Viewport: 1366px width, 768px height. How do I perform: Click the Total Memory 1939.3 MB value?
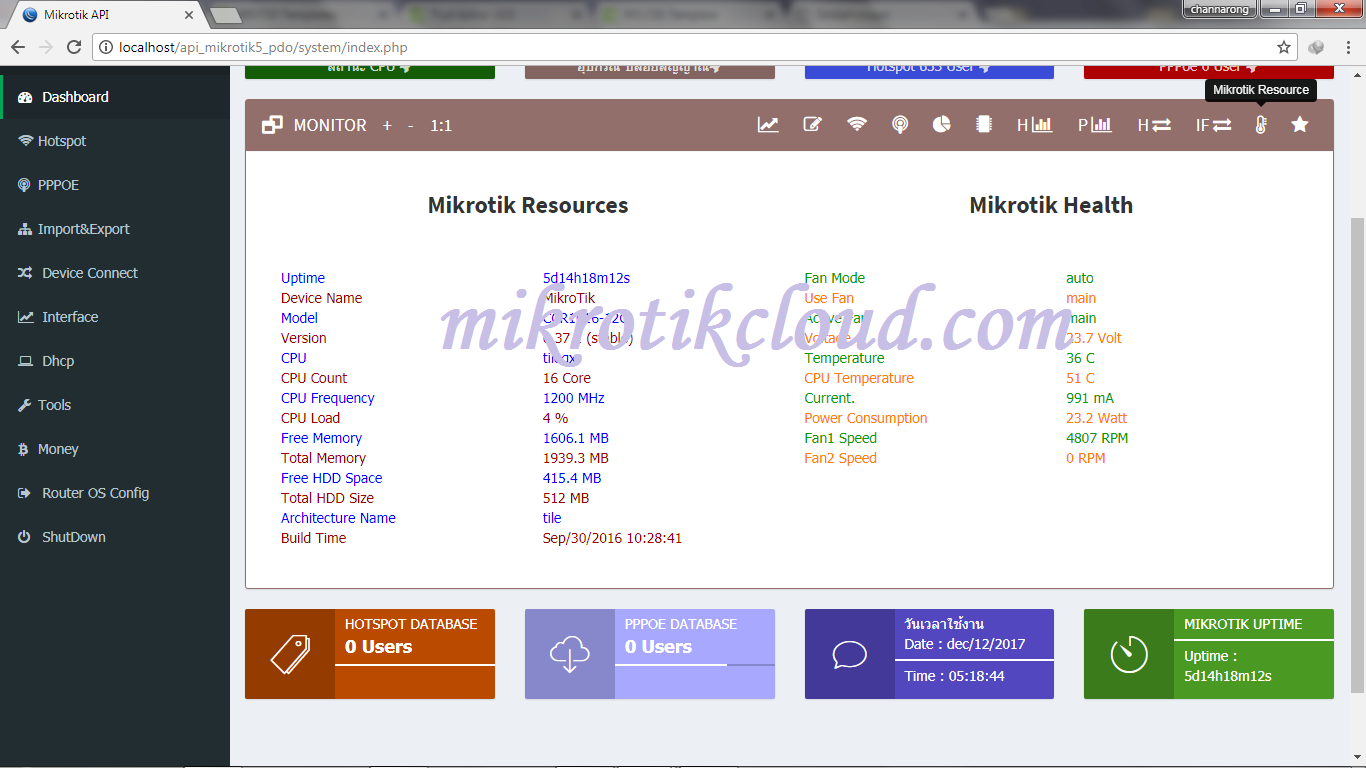pyautogui.click(x=576, y=458)
